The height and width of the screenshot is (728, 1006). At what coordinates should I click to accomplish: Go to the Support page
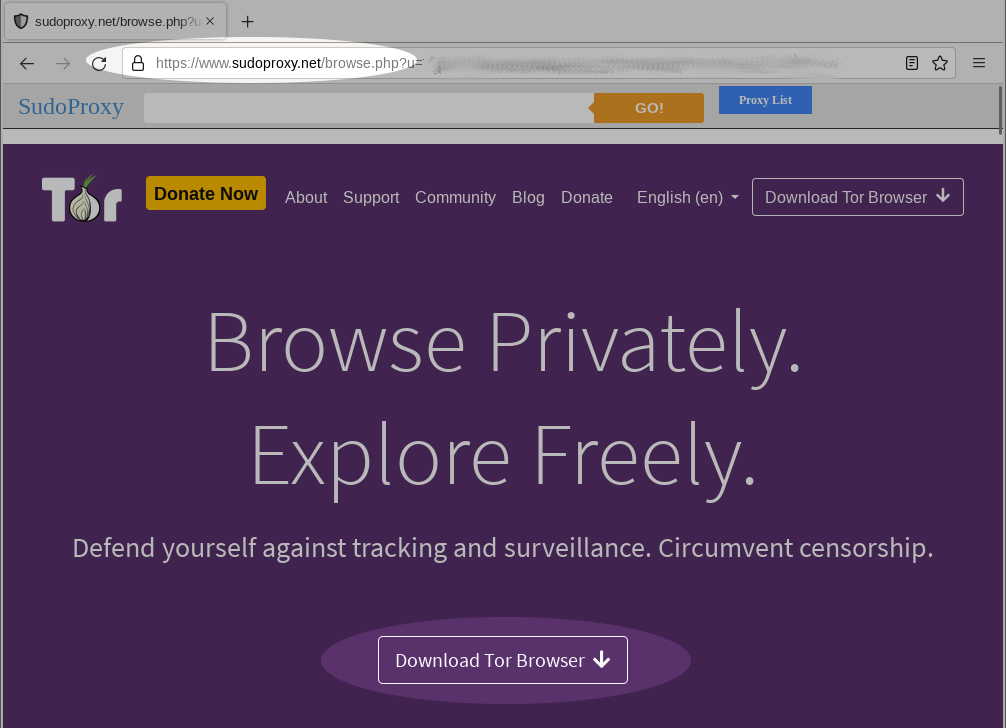pos(371,197)
